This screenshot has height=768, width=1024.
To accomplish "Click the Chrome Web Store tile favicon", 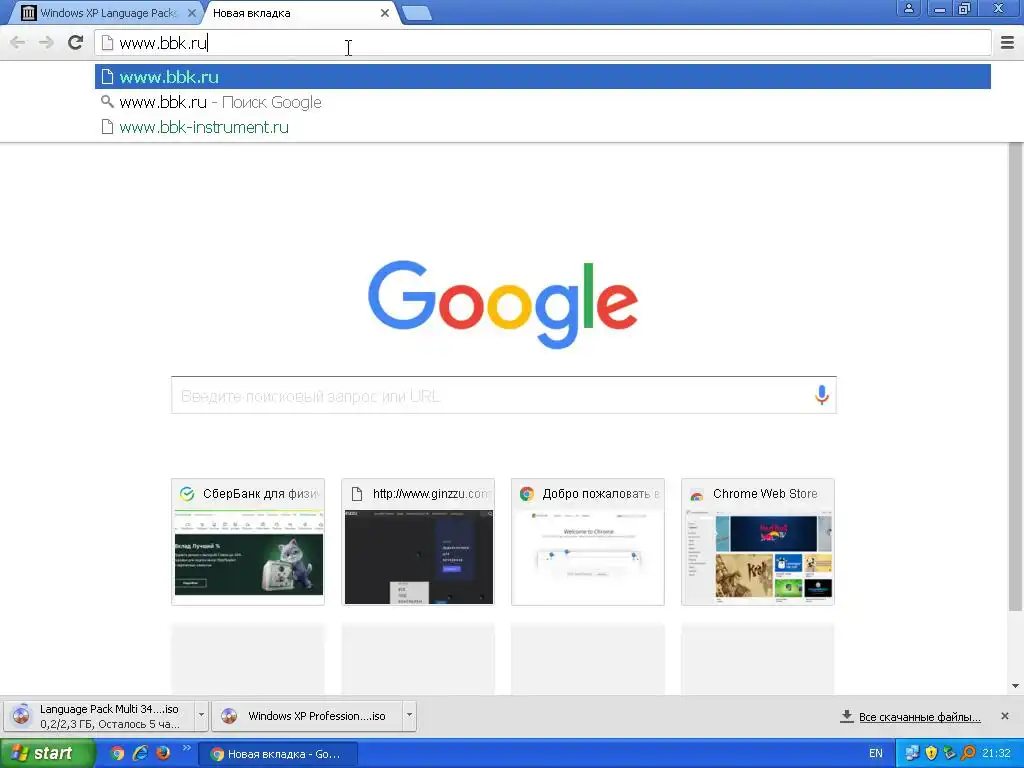I will click(697, 494).
